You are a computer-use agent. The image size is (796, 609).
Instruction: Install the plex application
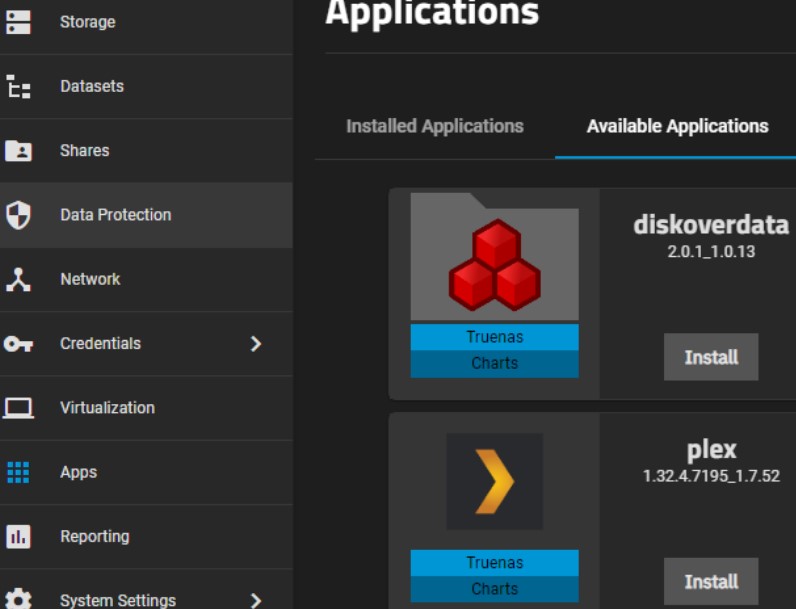[x=711, y=582]
